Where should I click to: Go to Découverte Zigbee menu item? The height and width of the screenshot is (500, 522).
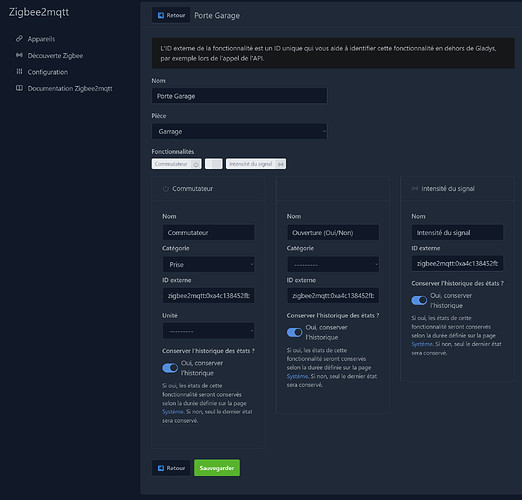[55, 56]
